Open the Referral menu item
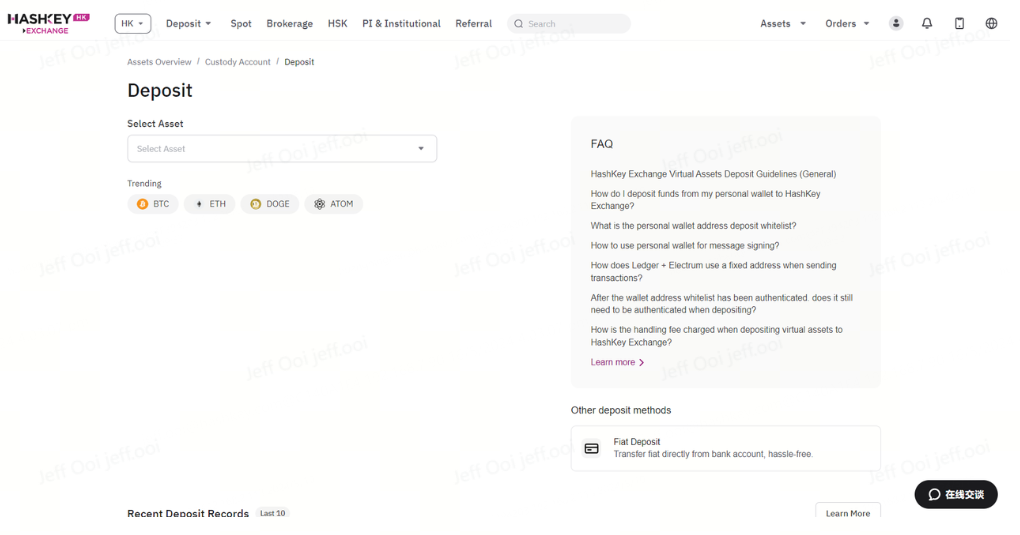Viewport: 1020px width, 535px height. pyautogui.click(x=474, y=23)
